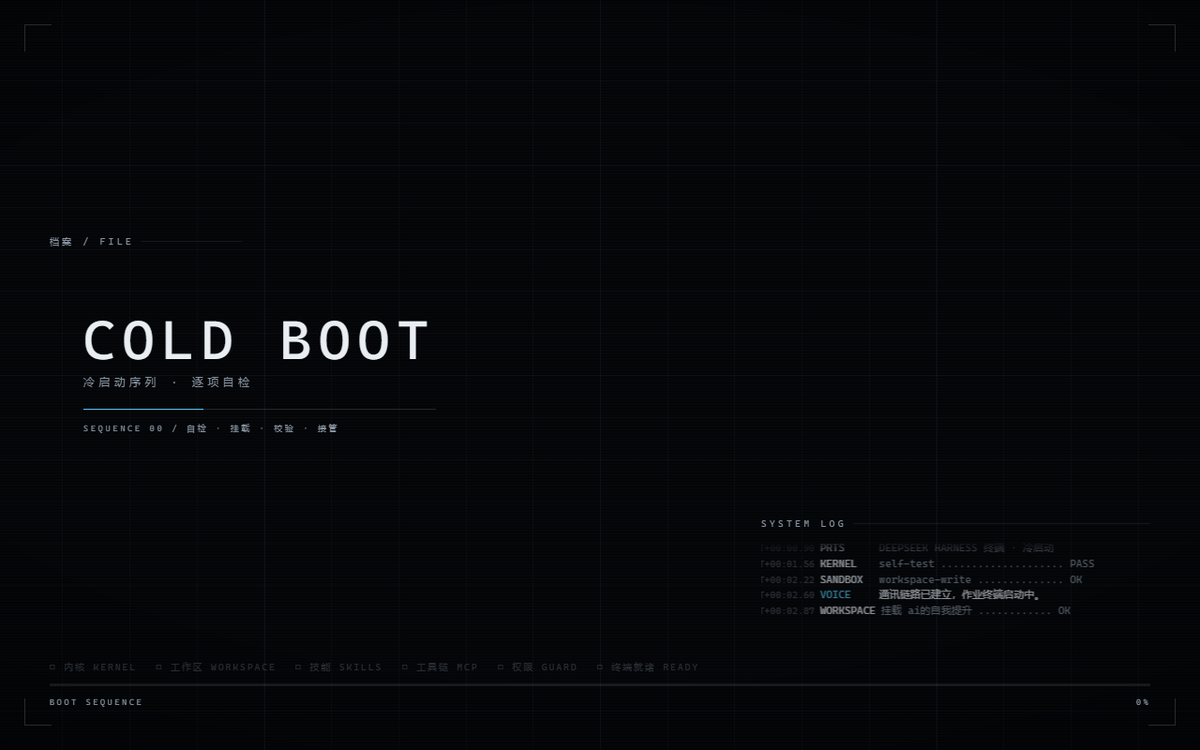Select the 权限 GUARD stage label

[544, 667]
